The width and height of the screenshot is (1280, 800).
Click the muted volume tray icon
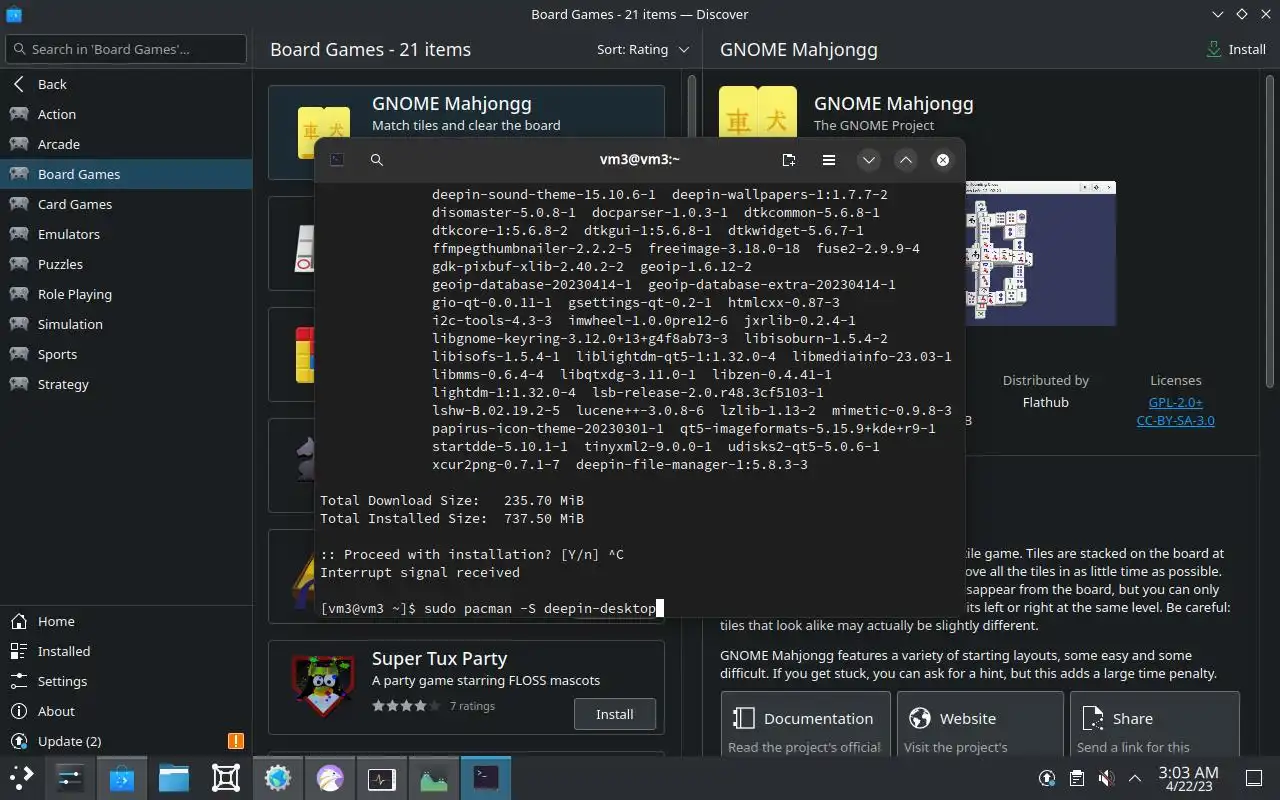(1106, 778)
